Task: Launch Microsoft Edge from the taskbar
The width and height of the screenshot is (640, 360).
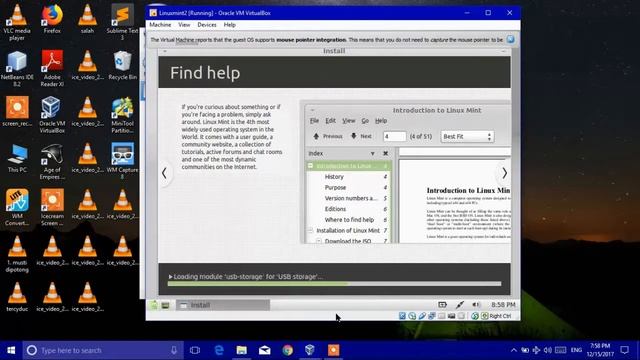Action: pyautogui.click(x=219, y=350)
